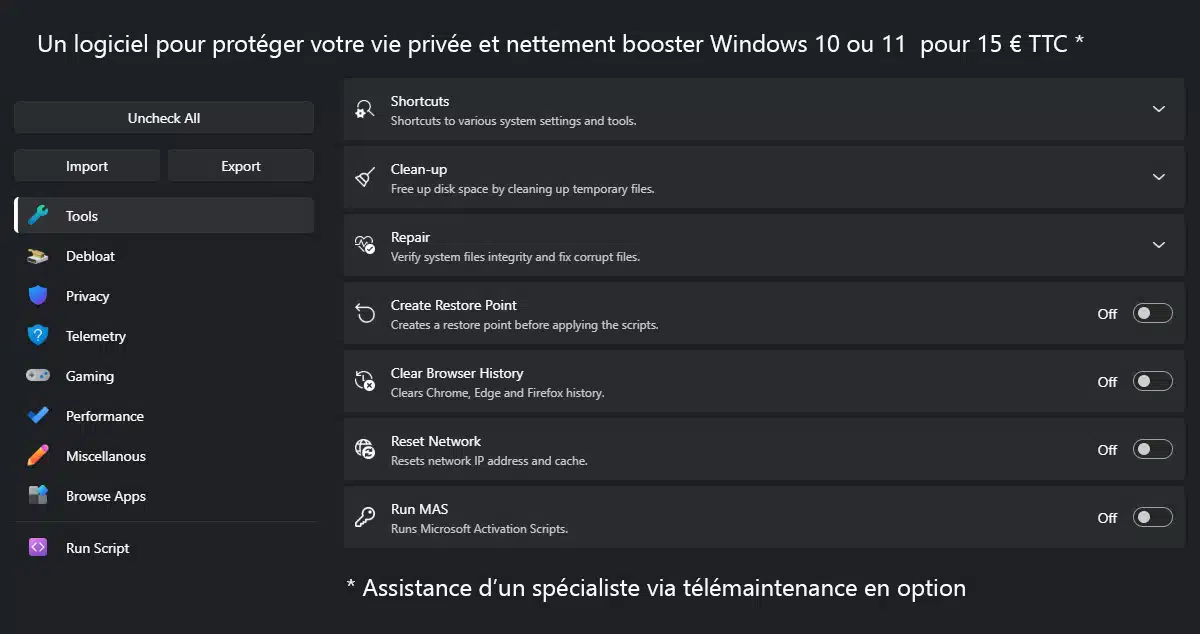Click the Reset Network globe icon
Viewport: 1200px width, 634px height.
click(x=364, y=447)
